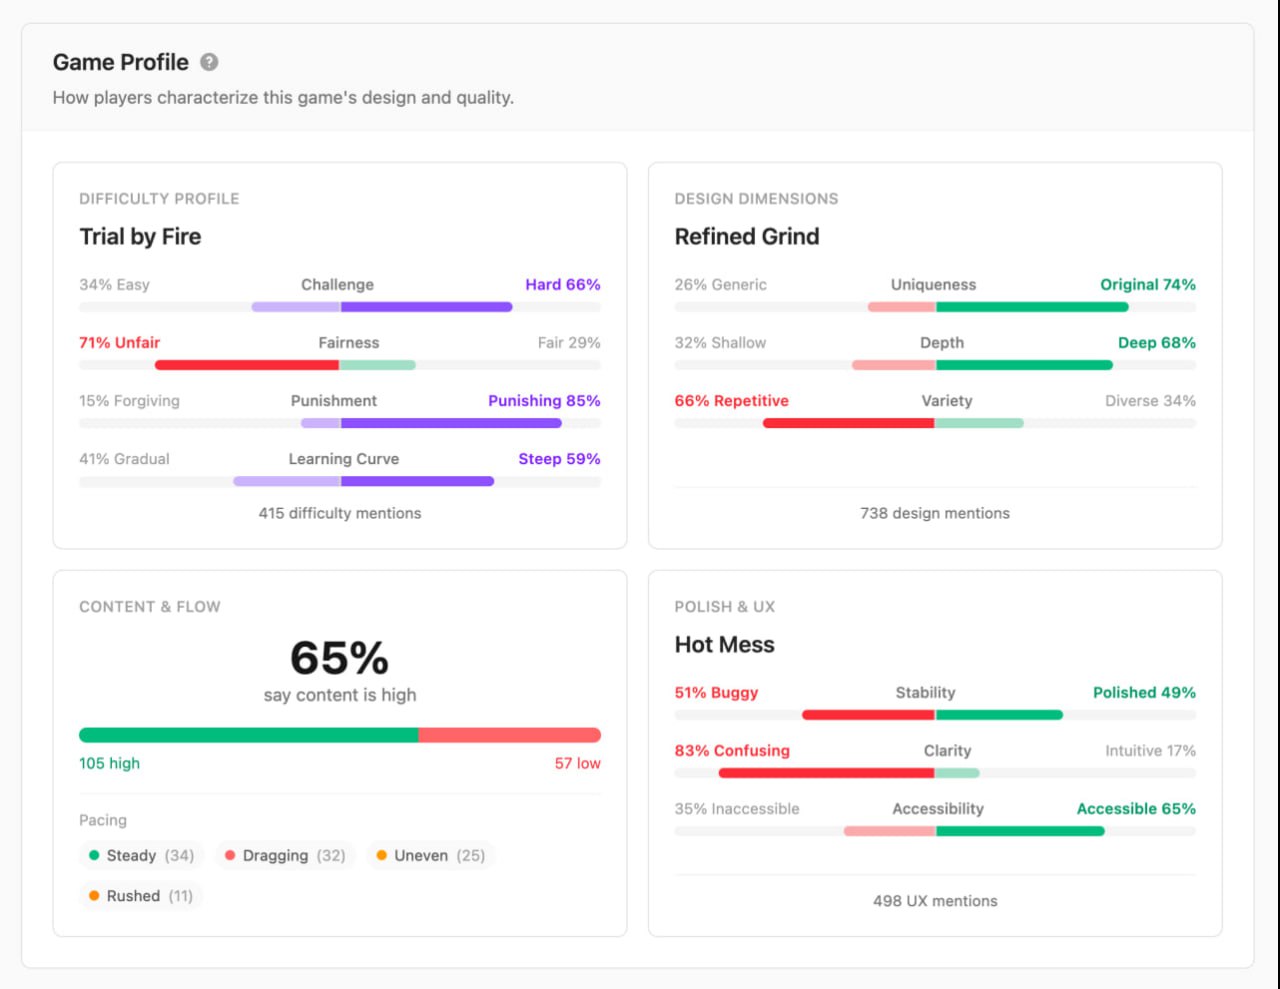Click the Original 74% label
The image size is (1280, 989).
tap(1147, 285)
